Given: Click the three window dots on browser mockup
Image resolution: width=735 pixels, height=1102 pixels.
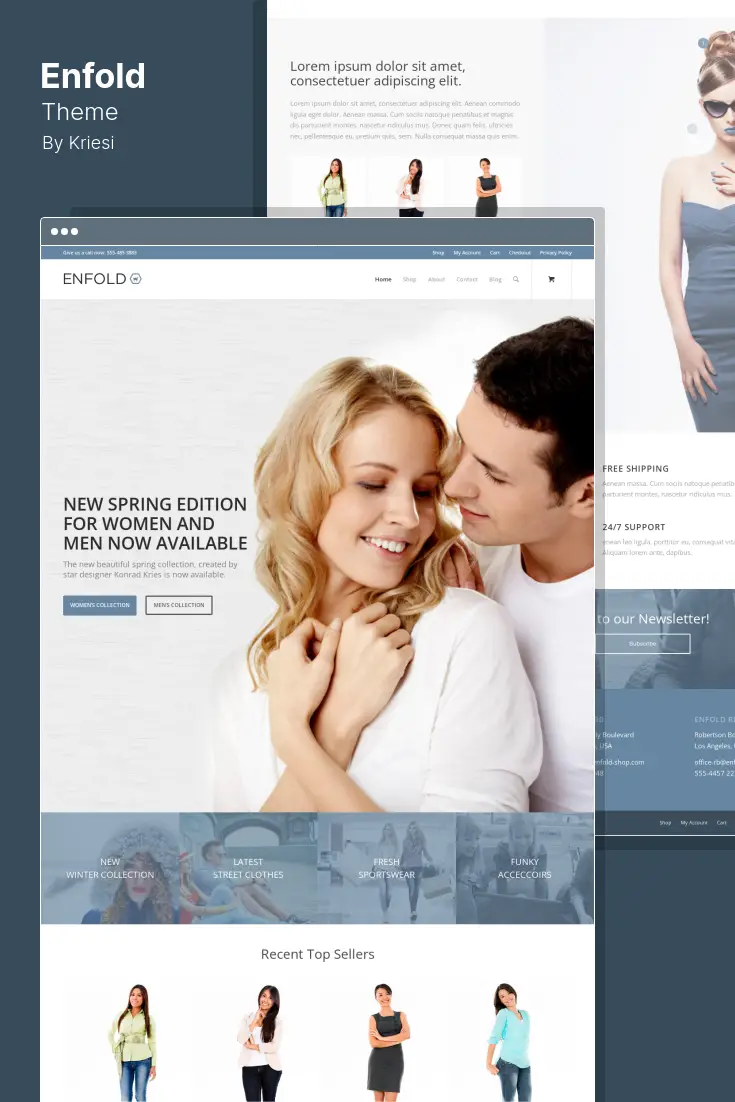Looking at the screenshot, I should (64, 231).
